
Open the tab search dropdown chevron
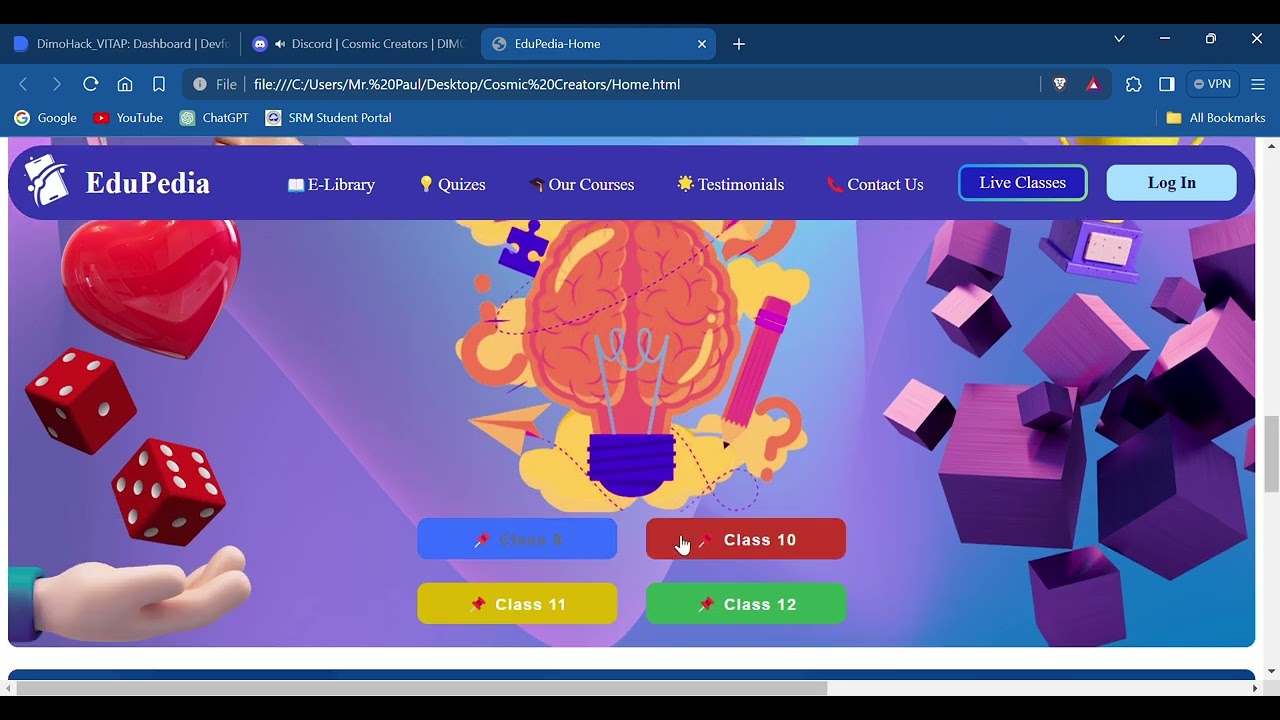pyautogui.click(x=1119, y=39)
